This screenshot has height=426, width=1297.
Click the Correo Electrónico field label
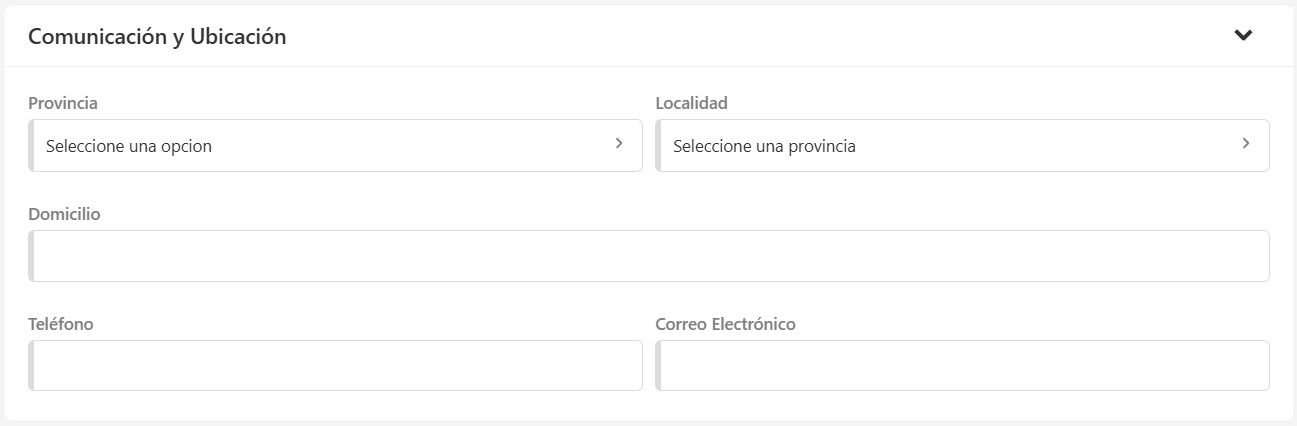725,324
